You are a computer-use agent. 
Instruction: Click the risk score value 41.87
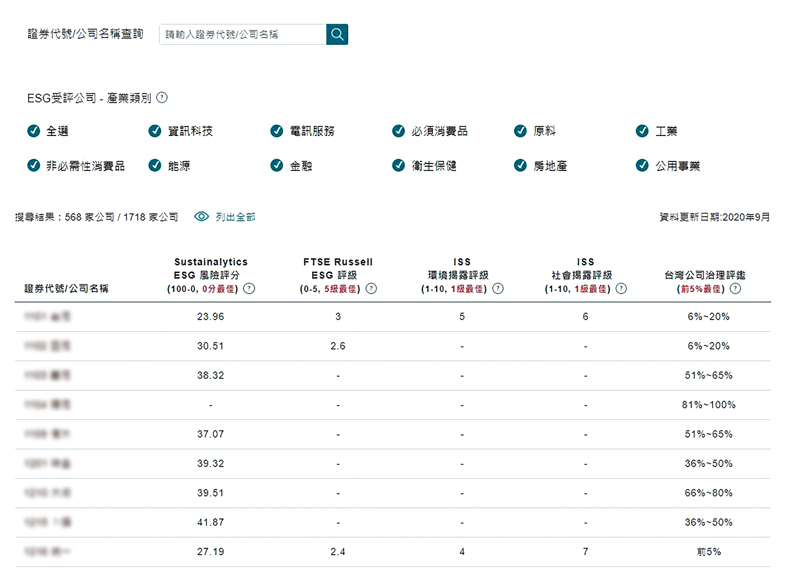click(211, 522)
